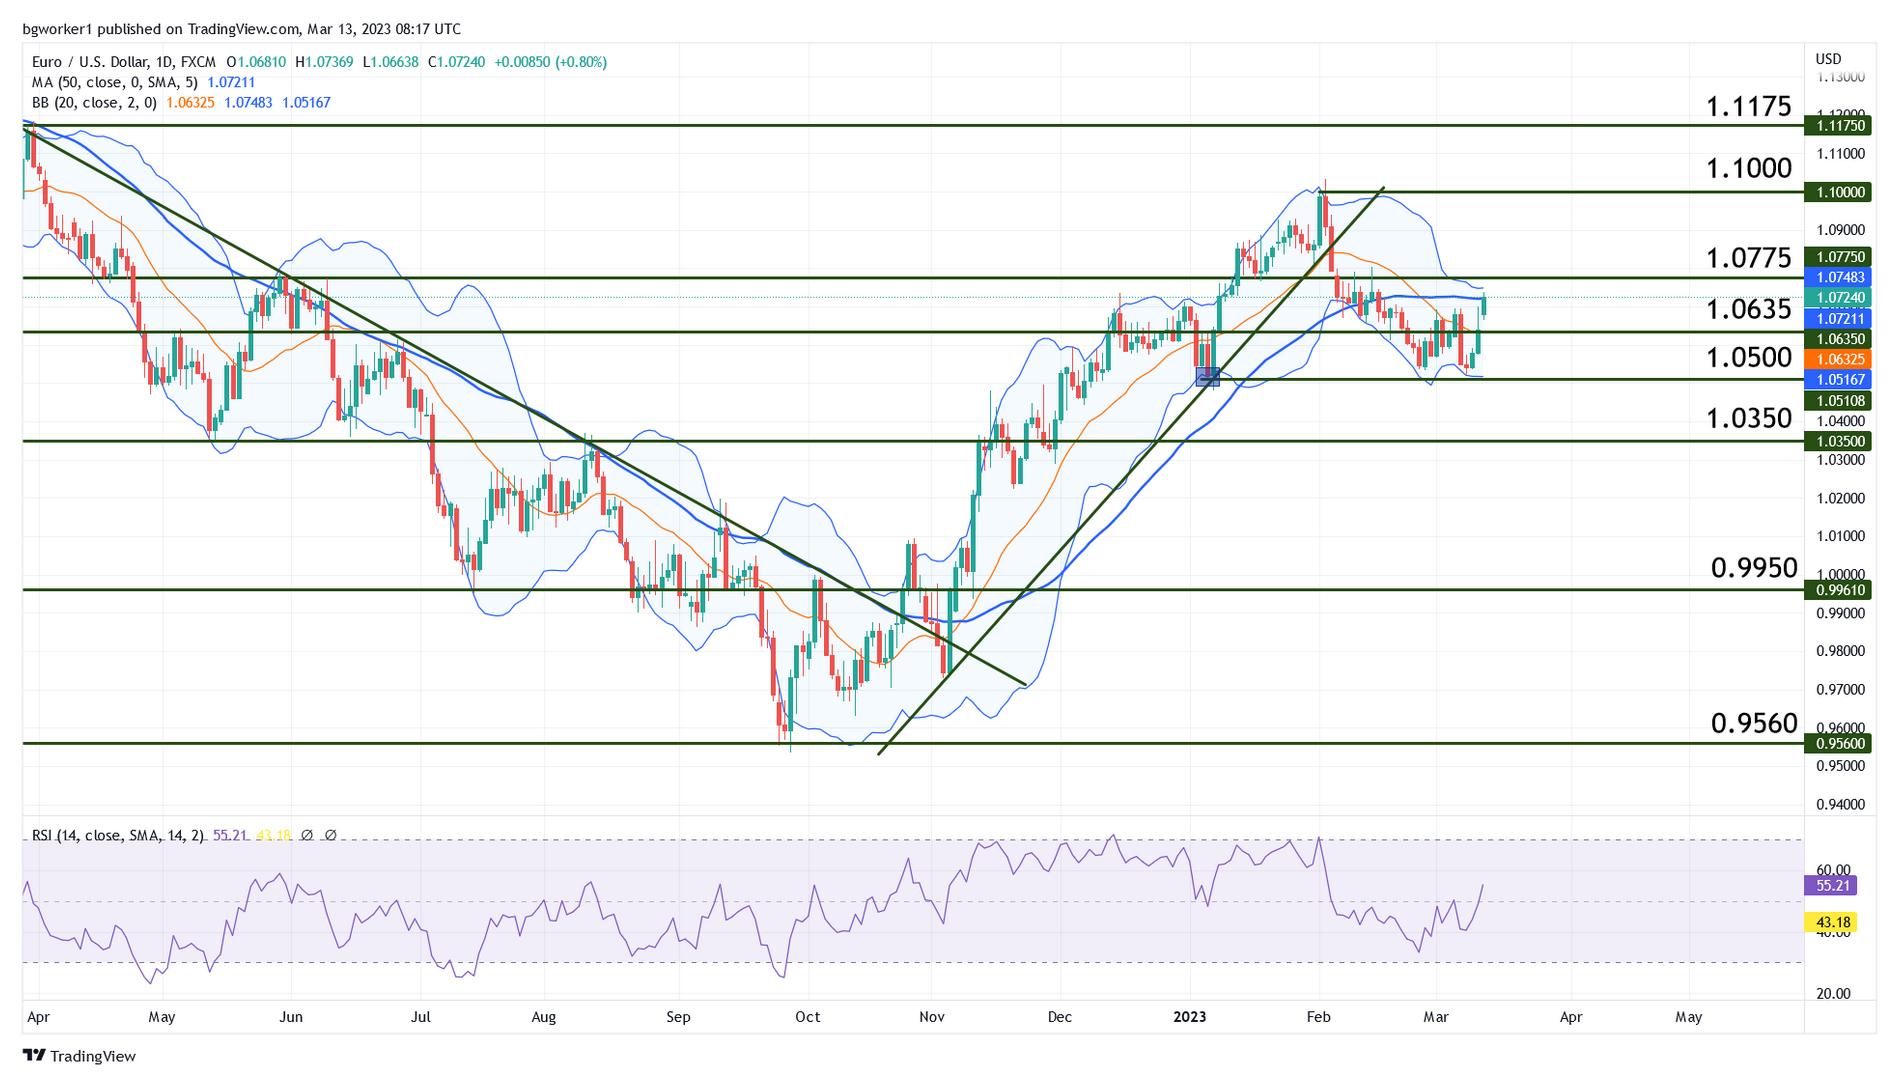Open the MA (50, close, 0, SMA, 5) indicator legend
The image size is (1898, 1086).
114,82
